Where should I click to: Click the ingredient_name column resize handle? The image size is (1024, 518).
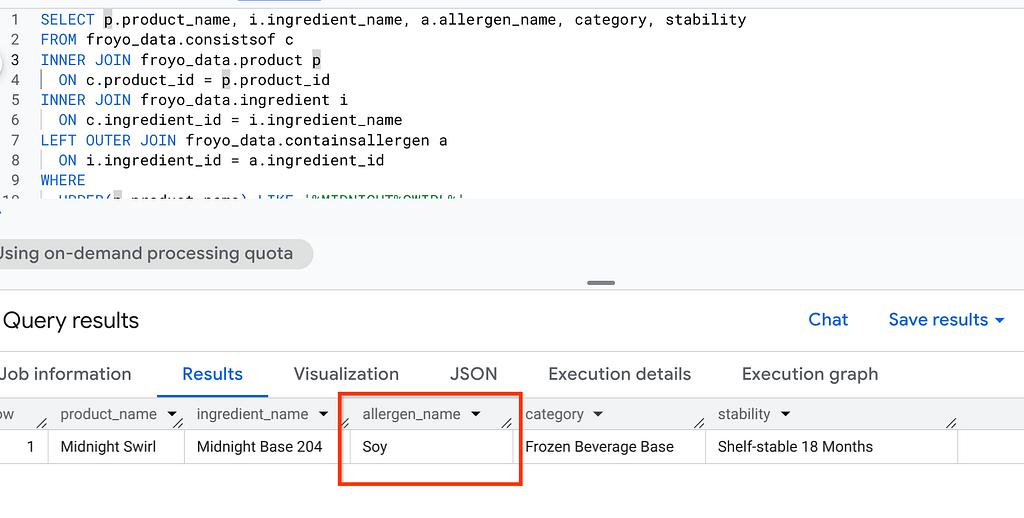(x=344, y=423)
